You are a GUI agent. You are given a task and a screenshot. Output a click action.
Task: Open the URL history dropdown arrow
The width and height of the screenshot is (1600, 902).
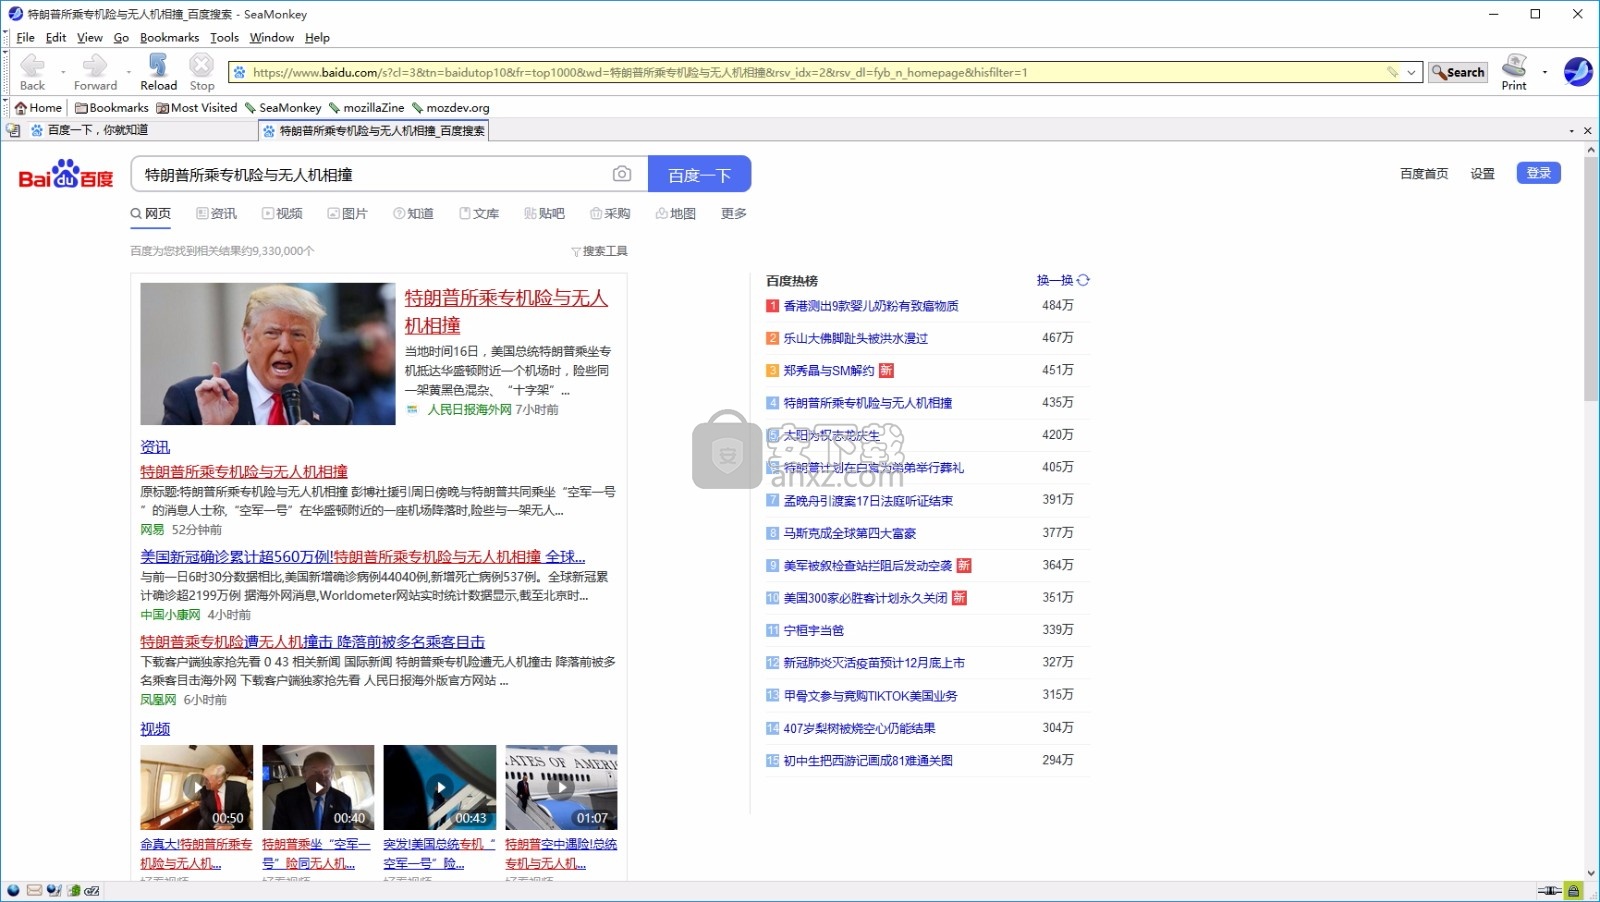click(1411, 72)
